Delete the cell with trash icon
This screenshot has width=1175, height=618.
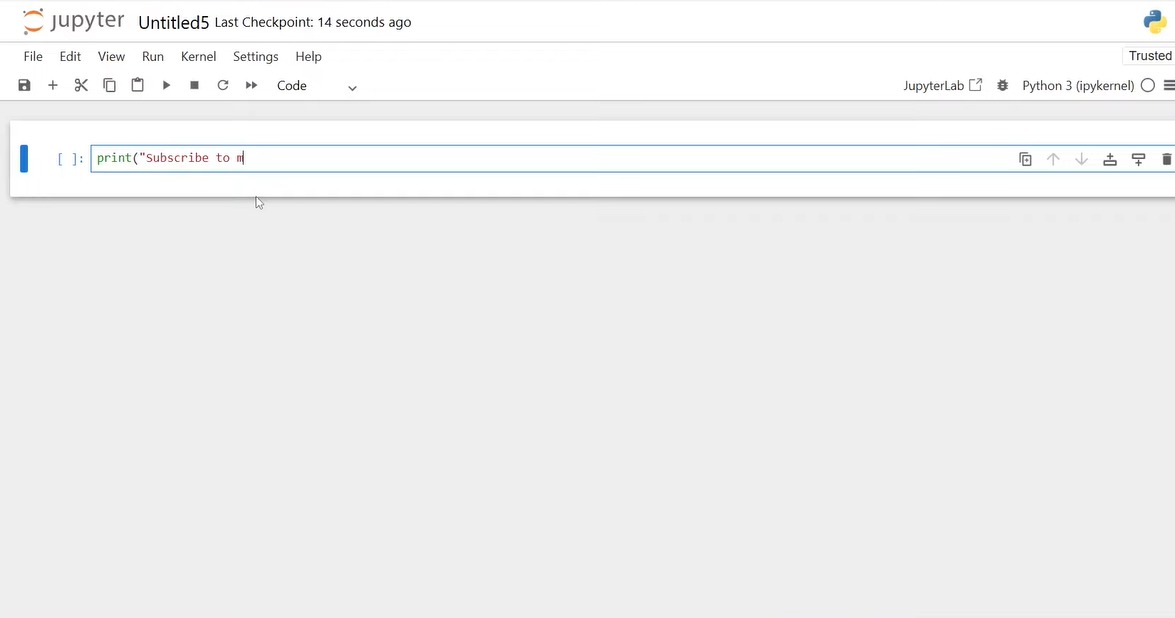(x=1167, y=159)
